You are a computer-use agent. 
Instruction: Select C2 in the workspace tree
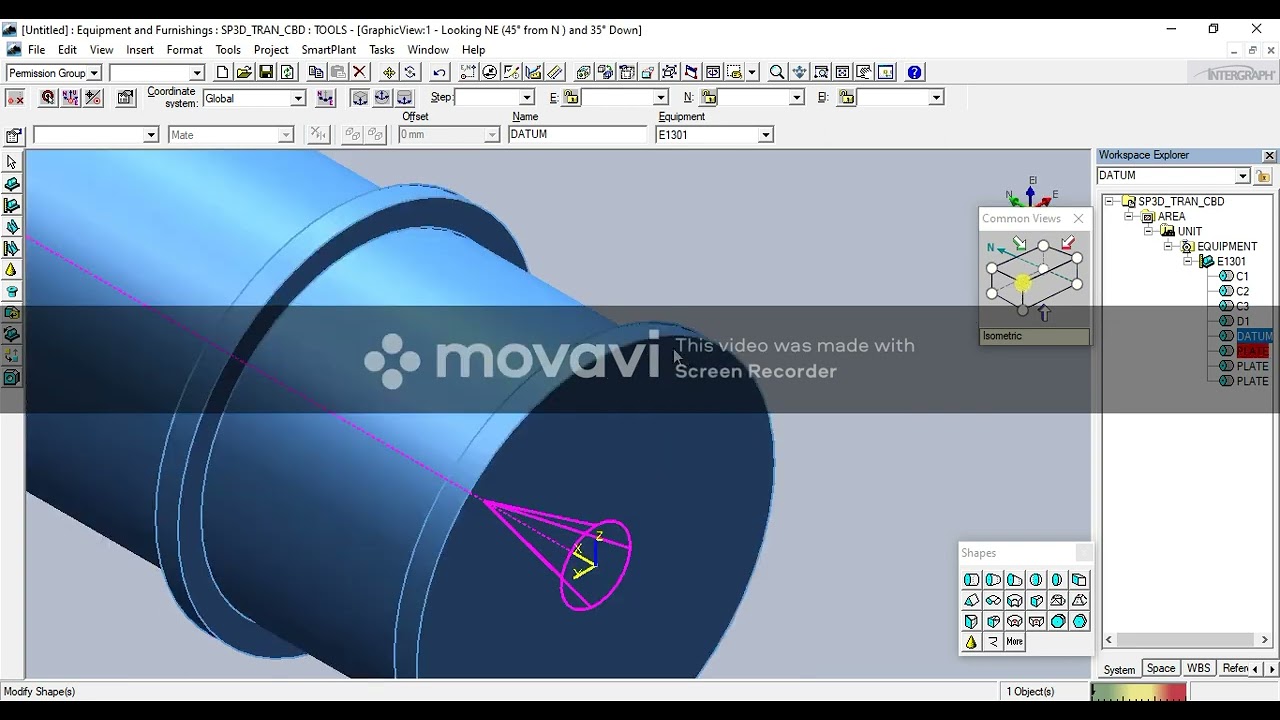tap(1242, 291)
